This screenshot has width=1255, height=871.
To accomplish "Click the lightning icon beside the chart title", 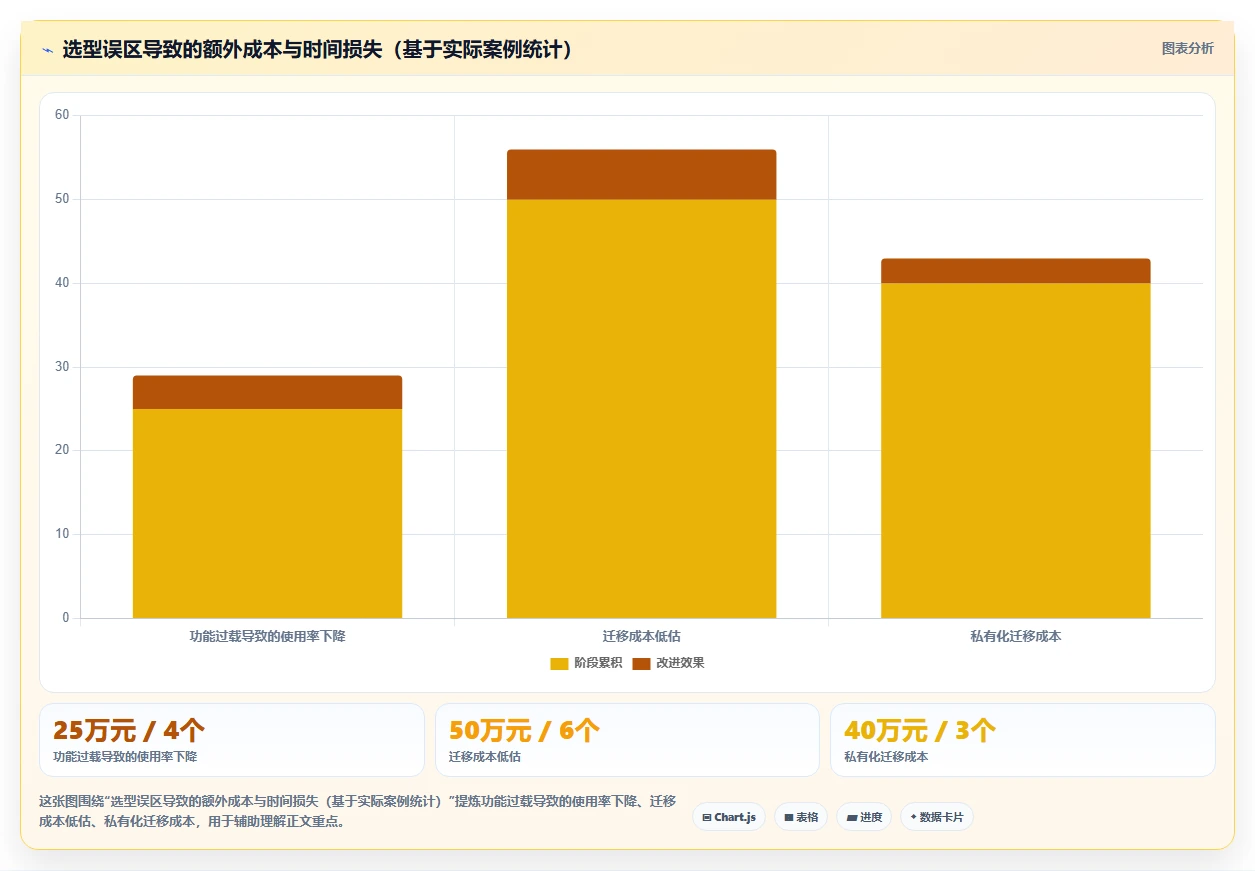I will tap(47, 50).
